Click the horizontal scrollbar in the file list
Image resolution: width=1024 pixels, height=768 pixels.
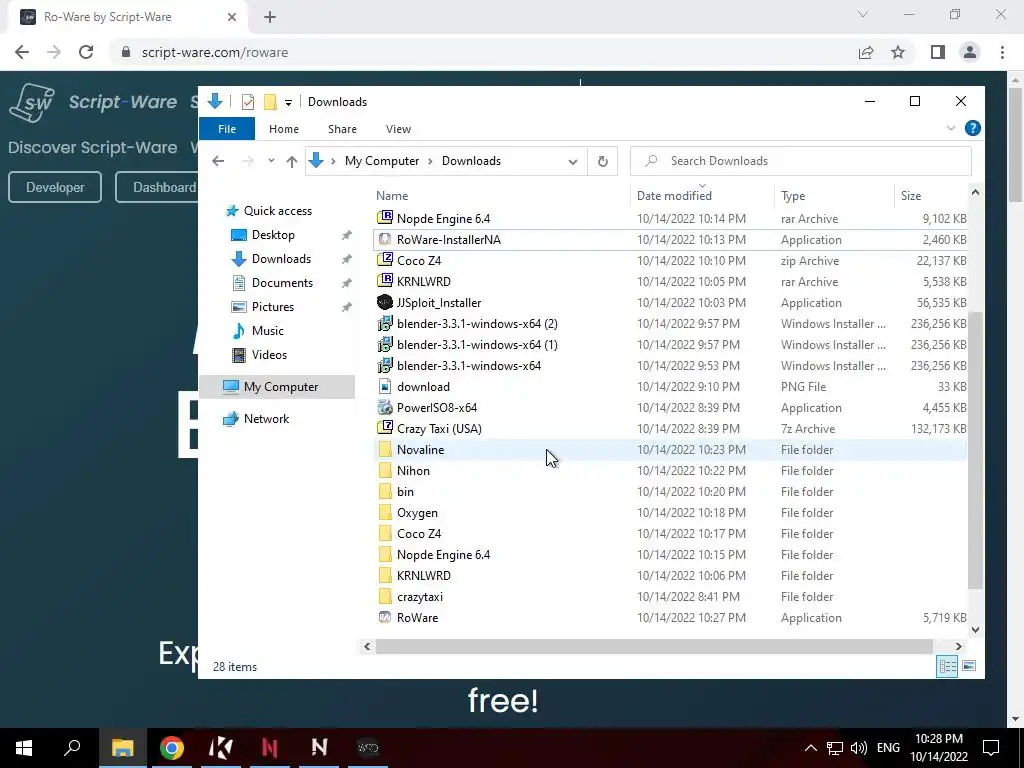tap(654, 647)
